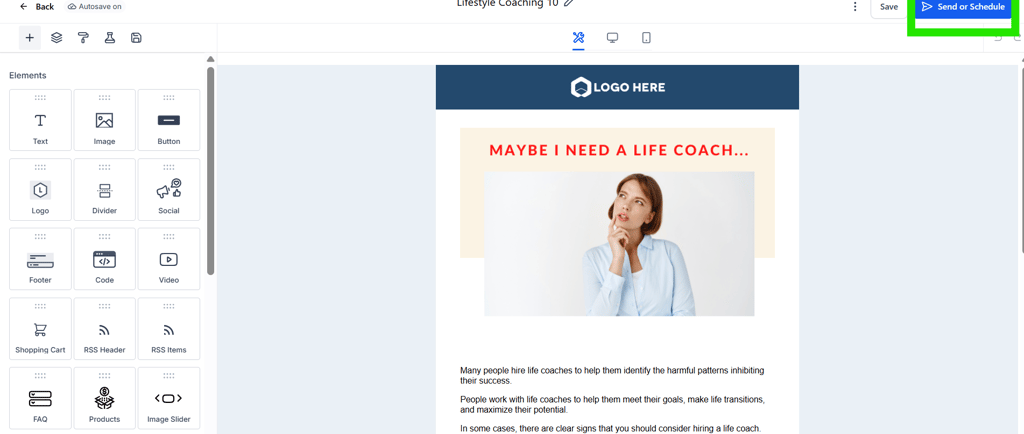Screen dimensions: 1024x434
Task: Click paragraph starting 'People work with life coaches'
Action: (x=613, y=405)
